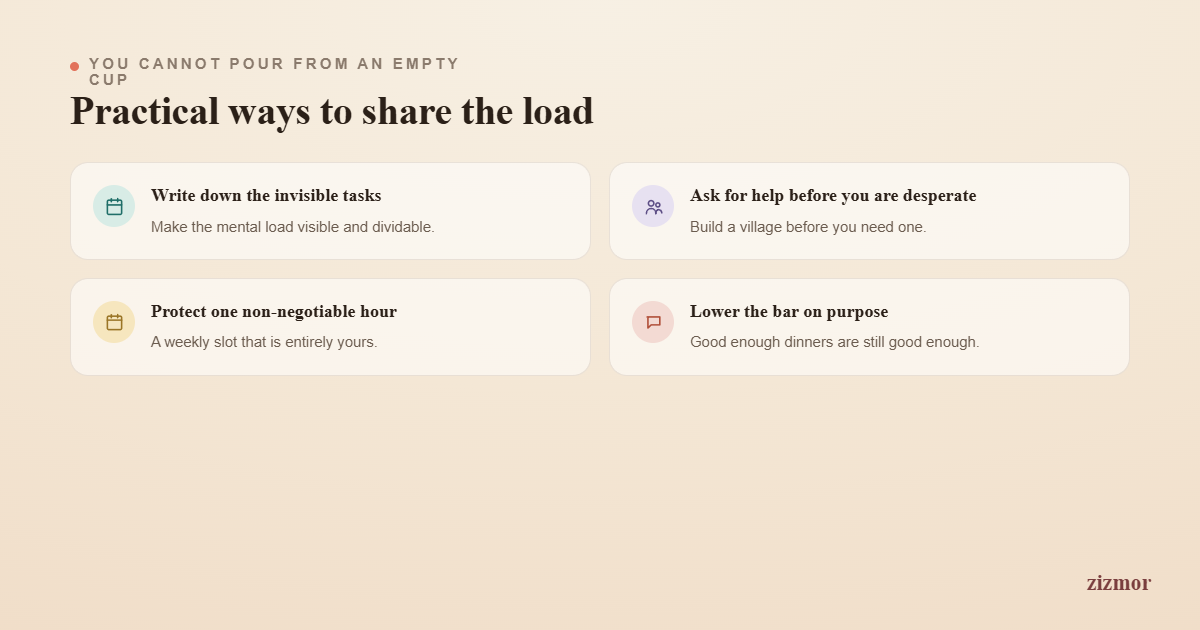Viewport: 1200px width, 630px height.
Task: Click the orange dot beside the eyebrow text
Action: coord(74,66)
